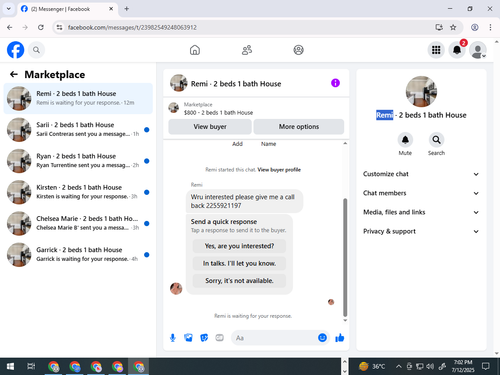Click the site information icon in address bar

point(59,27)
